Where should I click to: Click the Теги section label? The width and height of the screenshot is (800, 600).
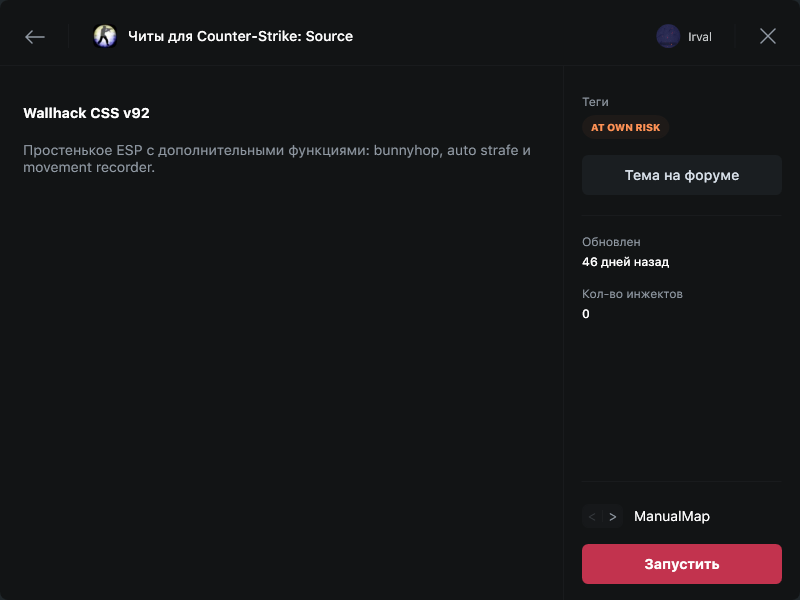tap(595, 102)
